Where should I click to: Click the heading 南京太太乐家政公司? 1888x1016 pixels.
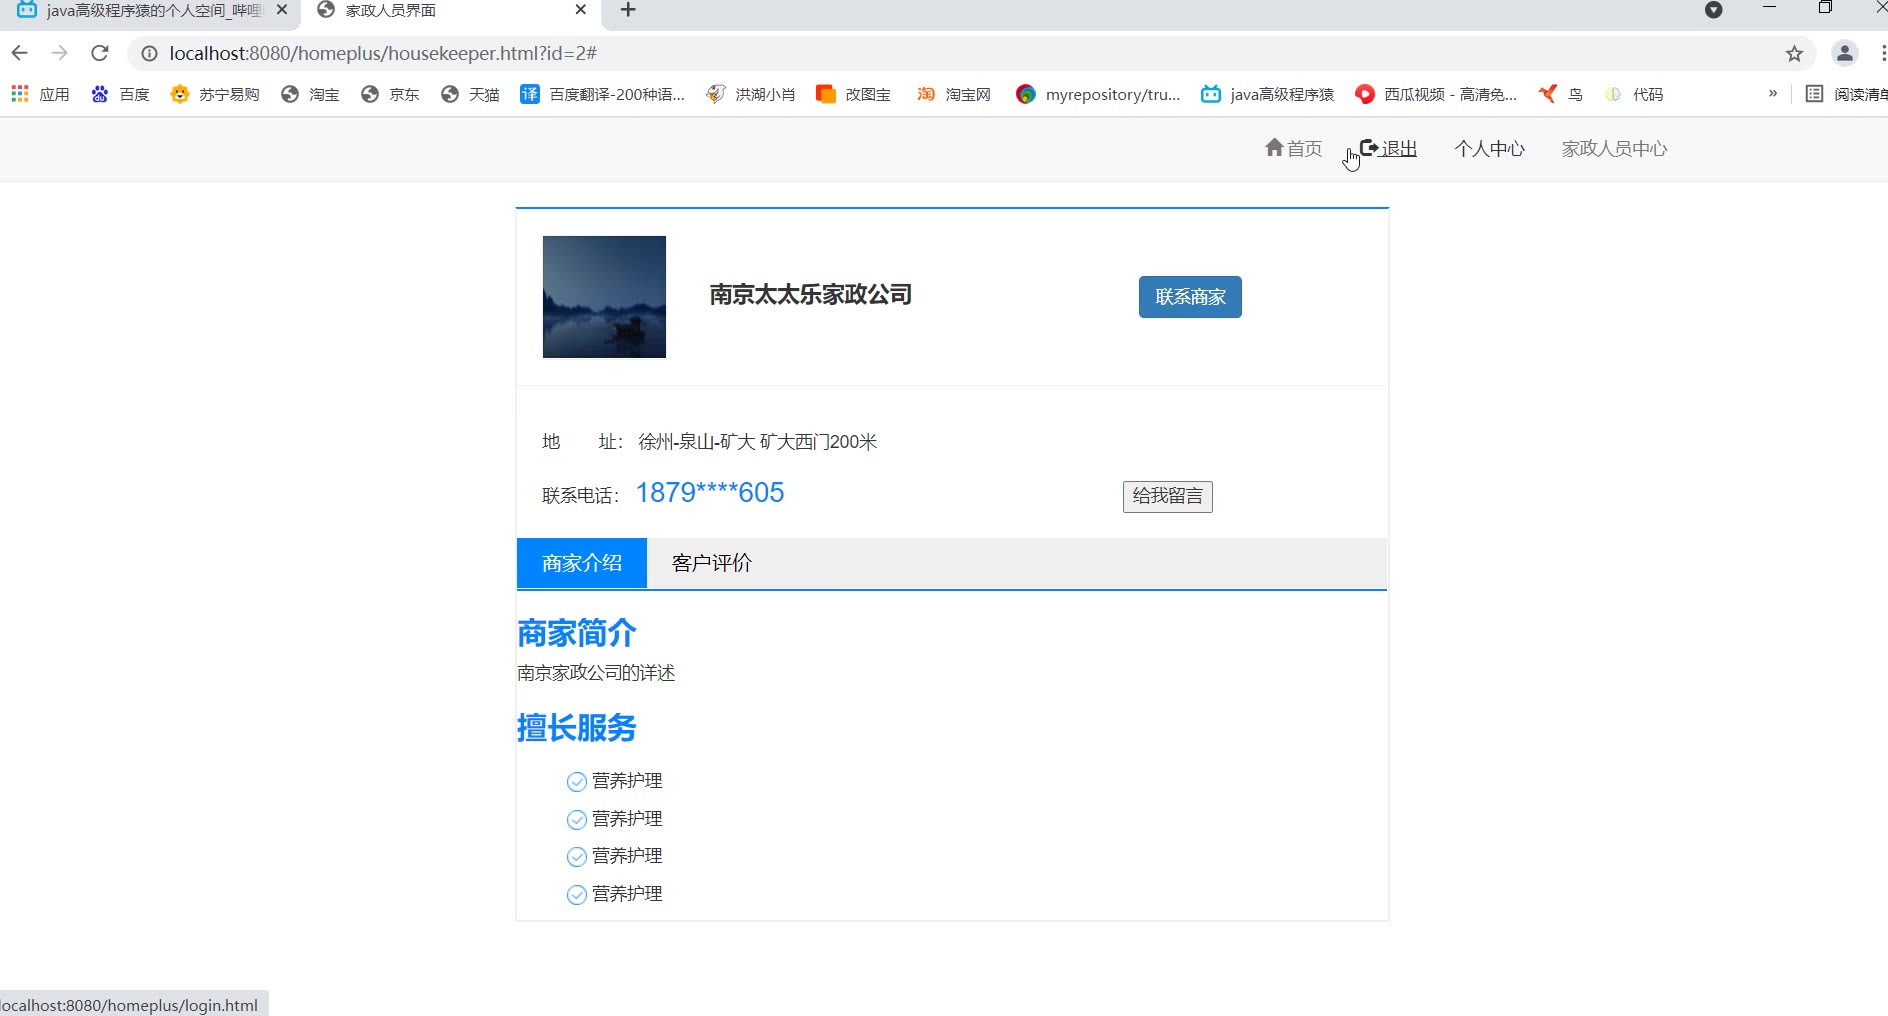811,295
